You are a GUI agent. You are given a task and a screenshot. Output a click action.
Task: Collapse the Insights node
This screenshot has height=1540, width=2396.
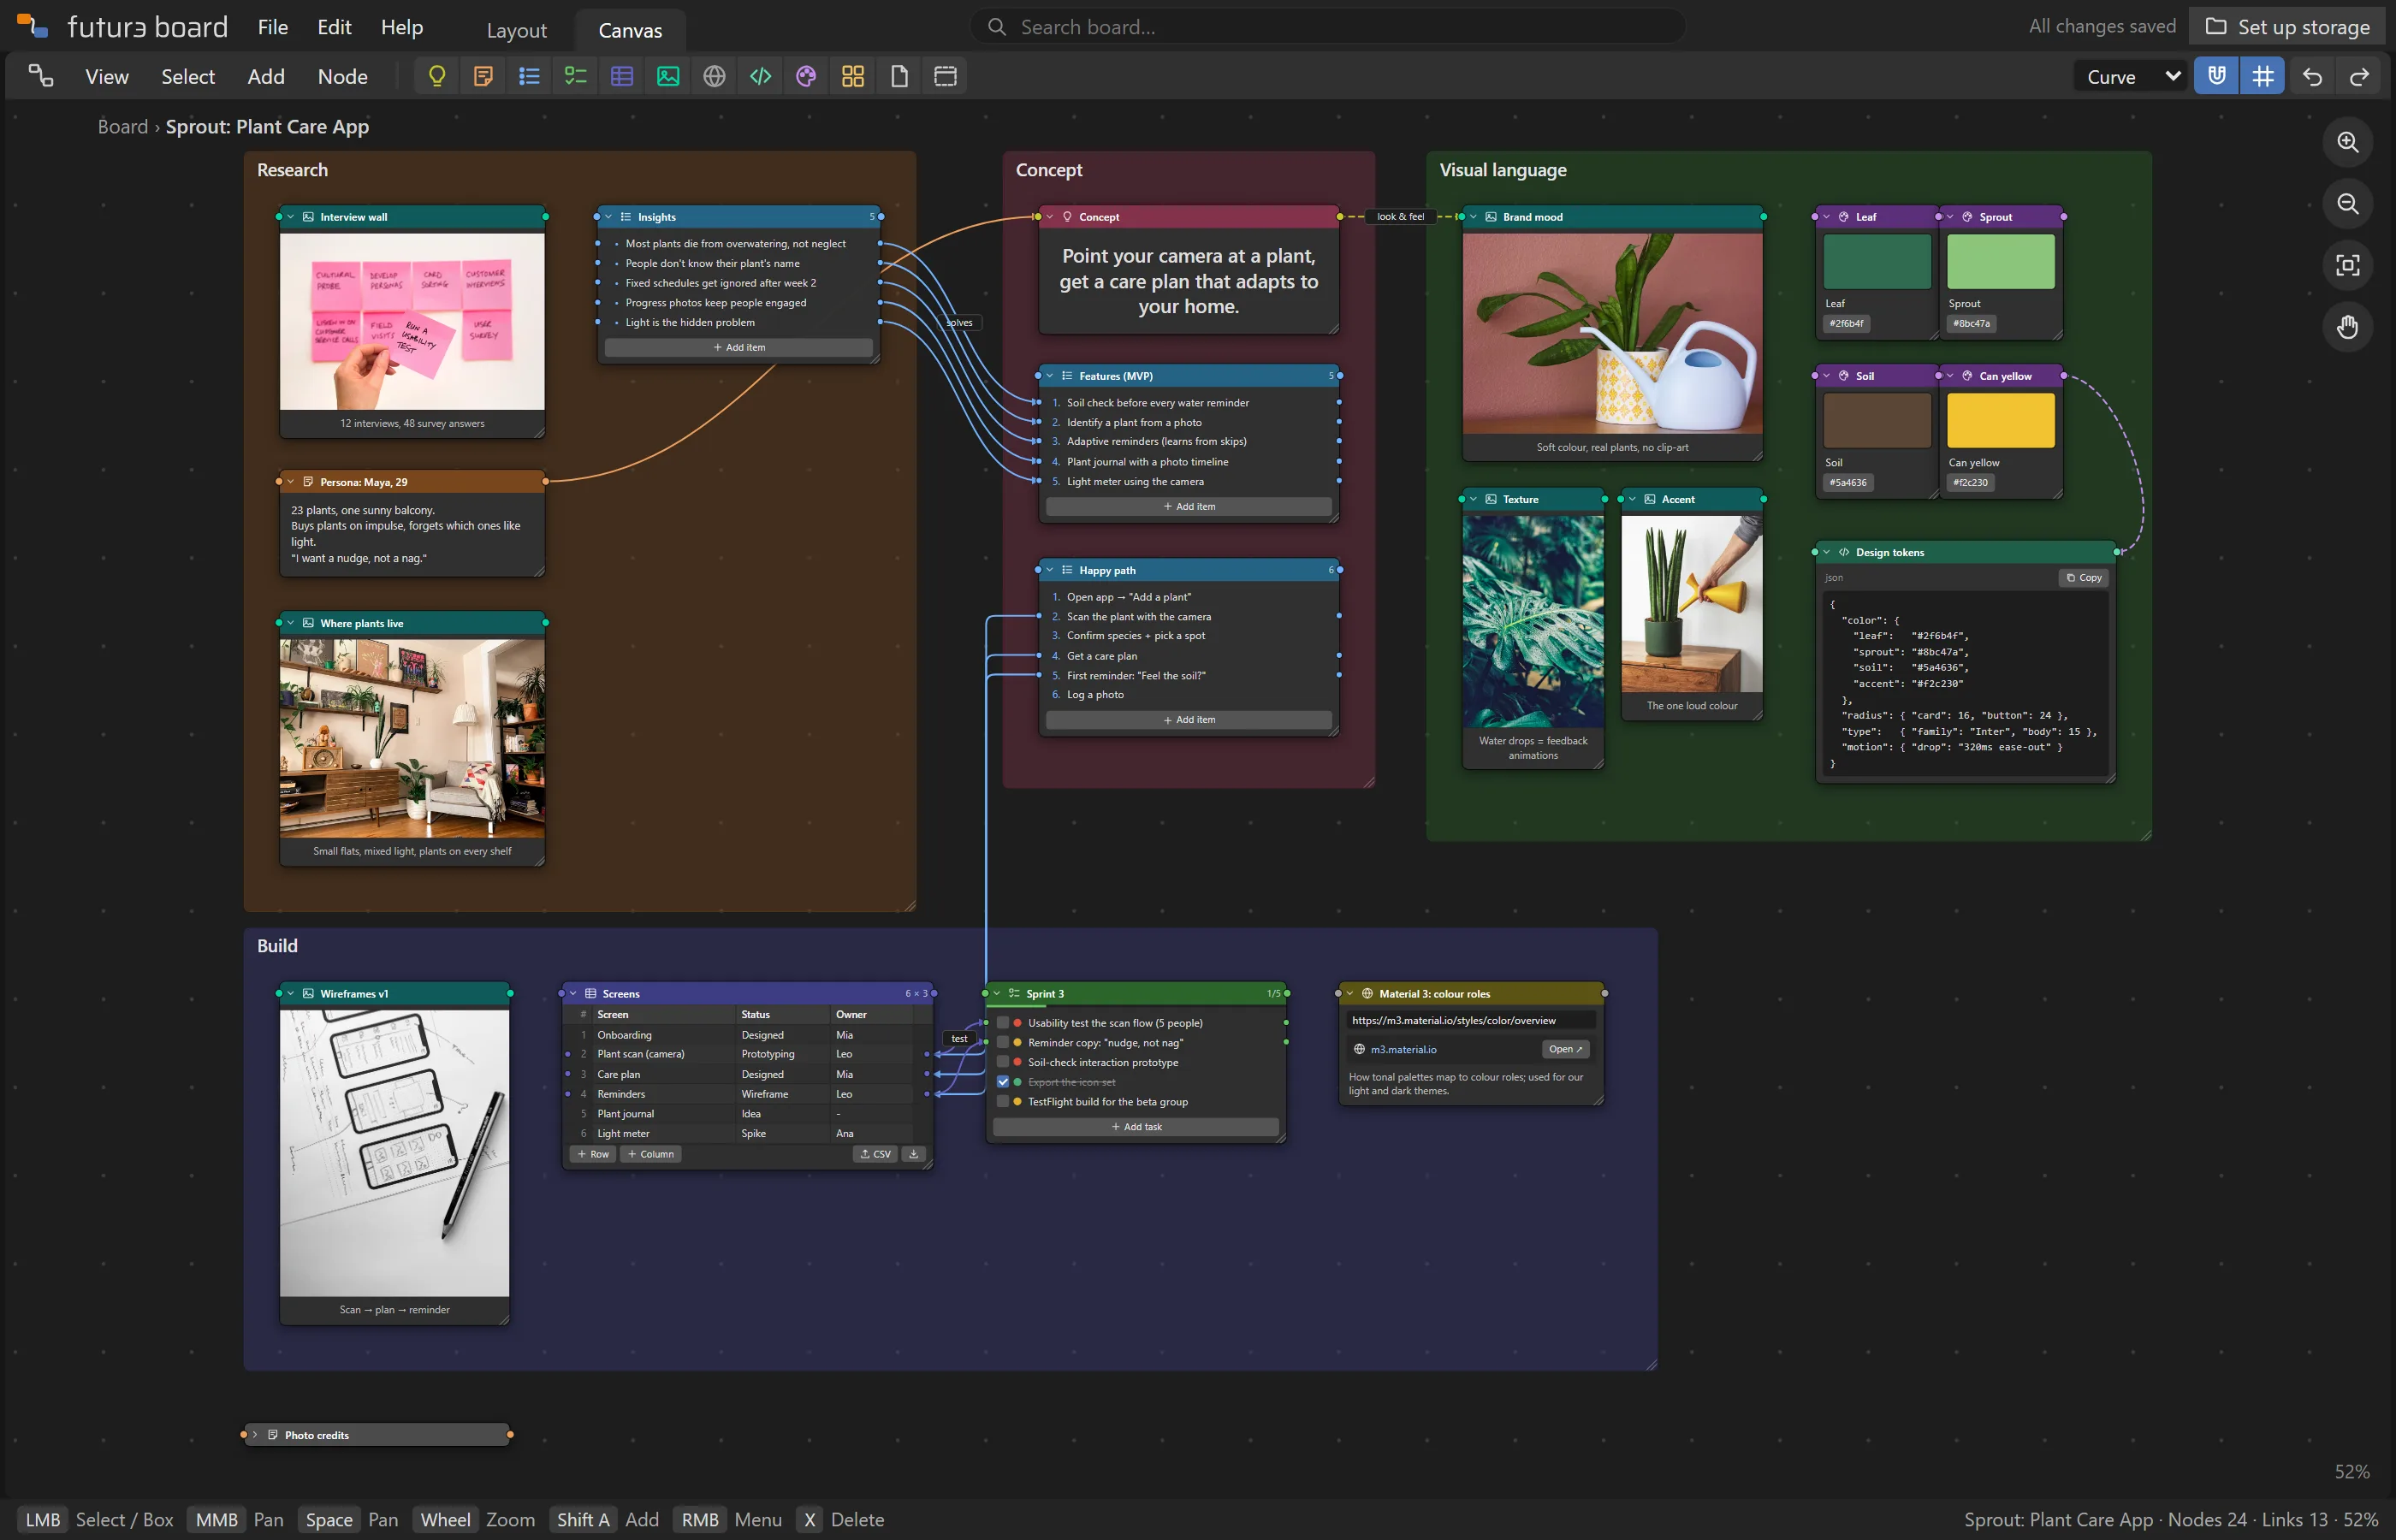(608, 217)
